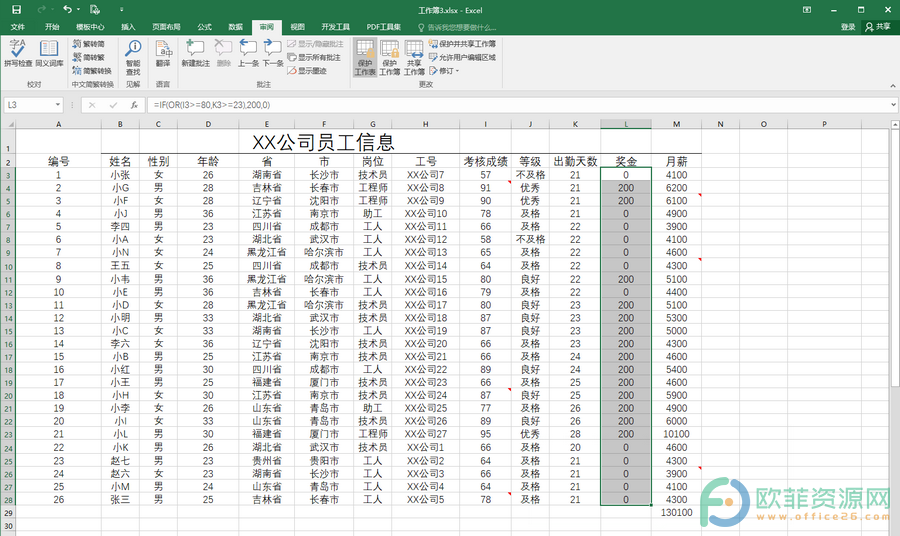The width and height of the screenshot is (900, 536).
Task: Click the confirm checkmark icon in the formula bar
Action: (113, 105)
